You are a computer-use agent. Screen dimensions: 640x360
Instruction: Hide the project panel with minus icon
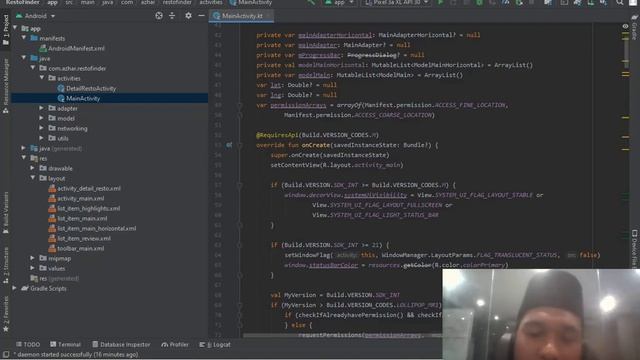click(201, 16)
